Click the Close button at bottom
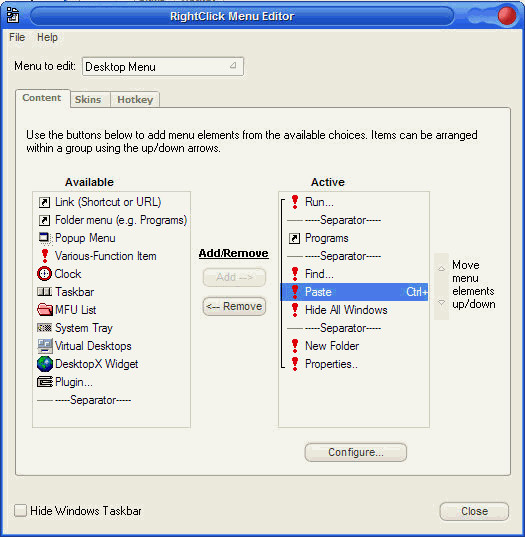Screen dimensions: 525x537 [474, 511]
